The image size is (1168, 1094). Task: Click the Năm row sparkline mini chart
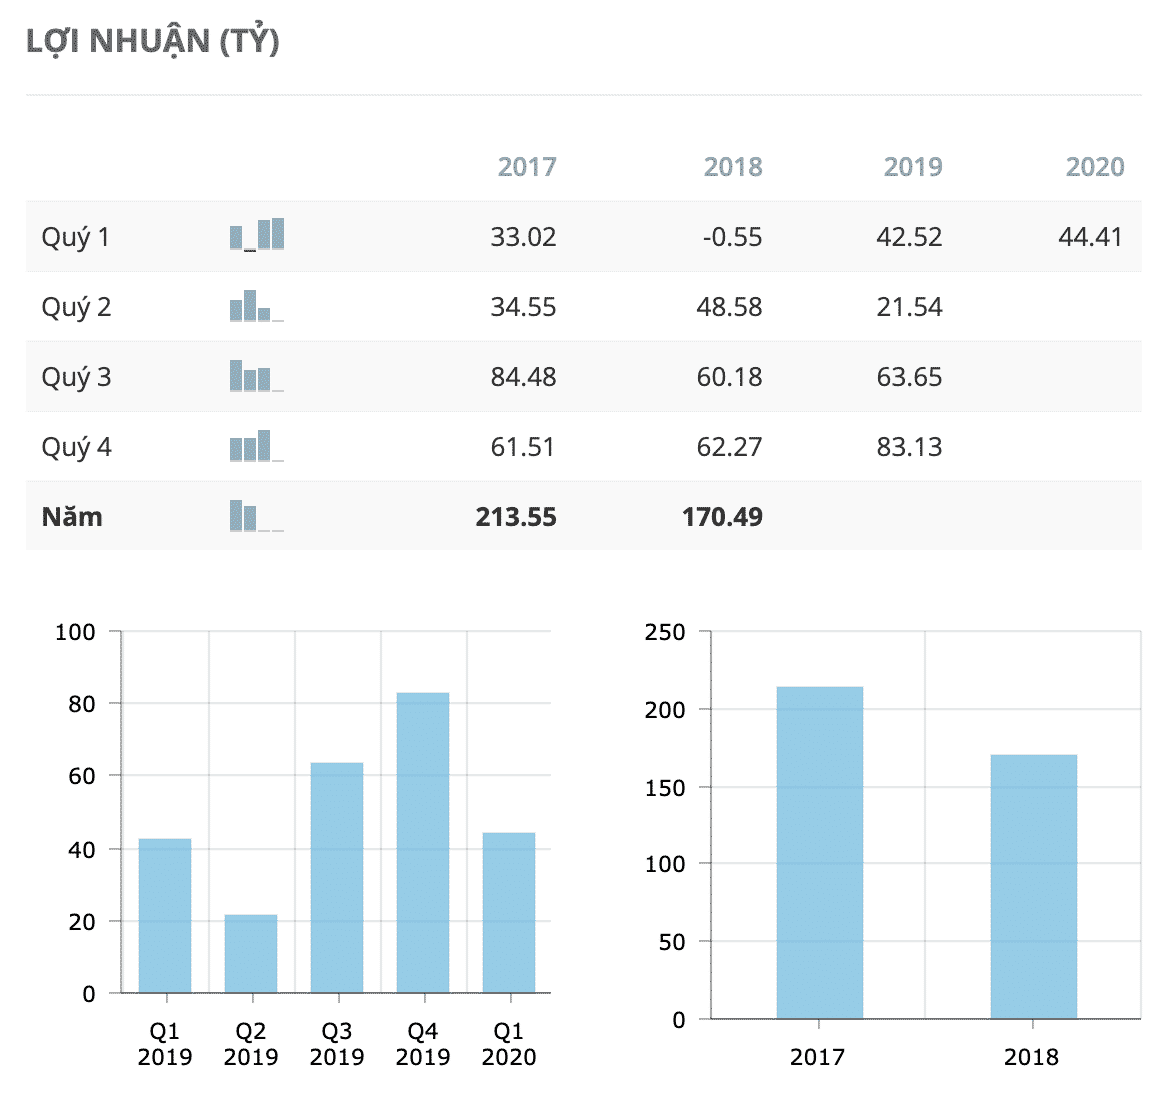[x=257, y=516]
